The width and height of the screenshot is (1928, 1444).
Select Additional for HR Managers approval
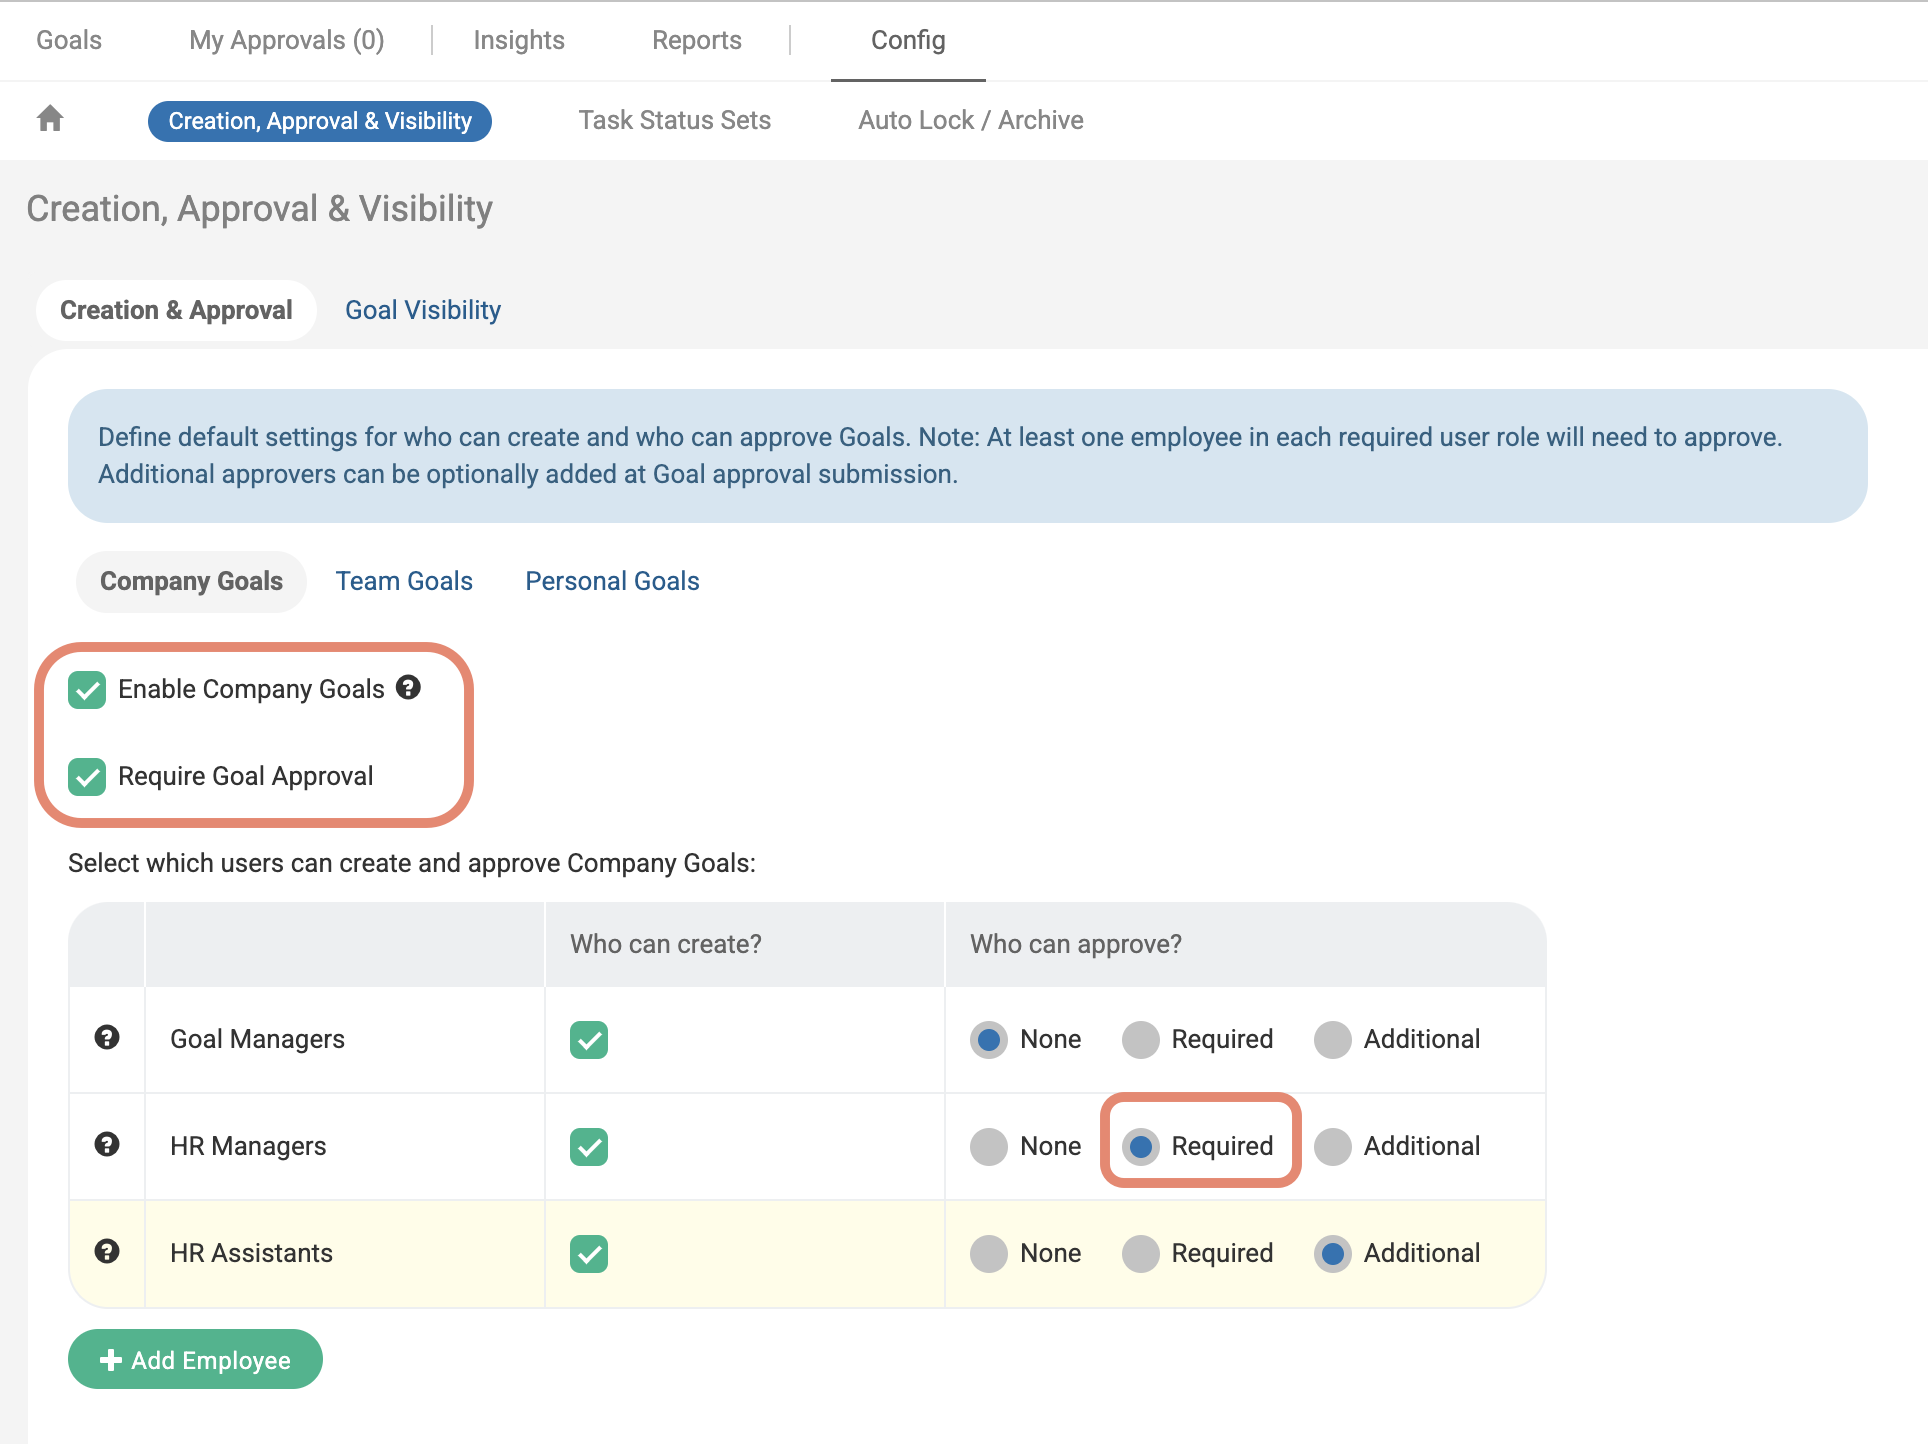tap(1333, 1146)
